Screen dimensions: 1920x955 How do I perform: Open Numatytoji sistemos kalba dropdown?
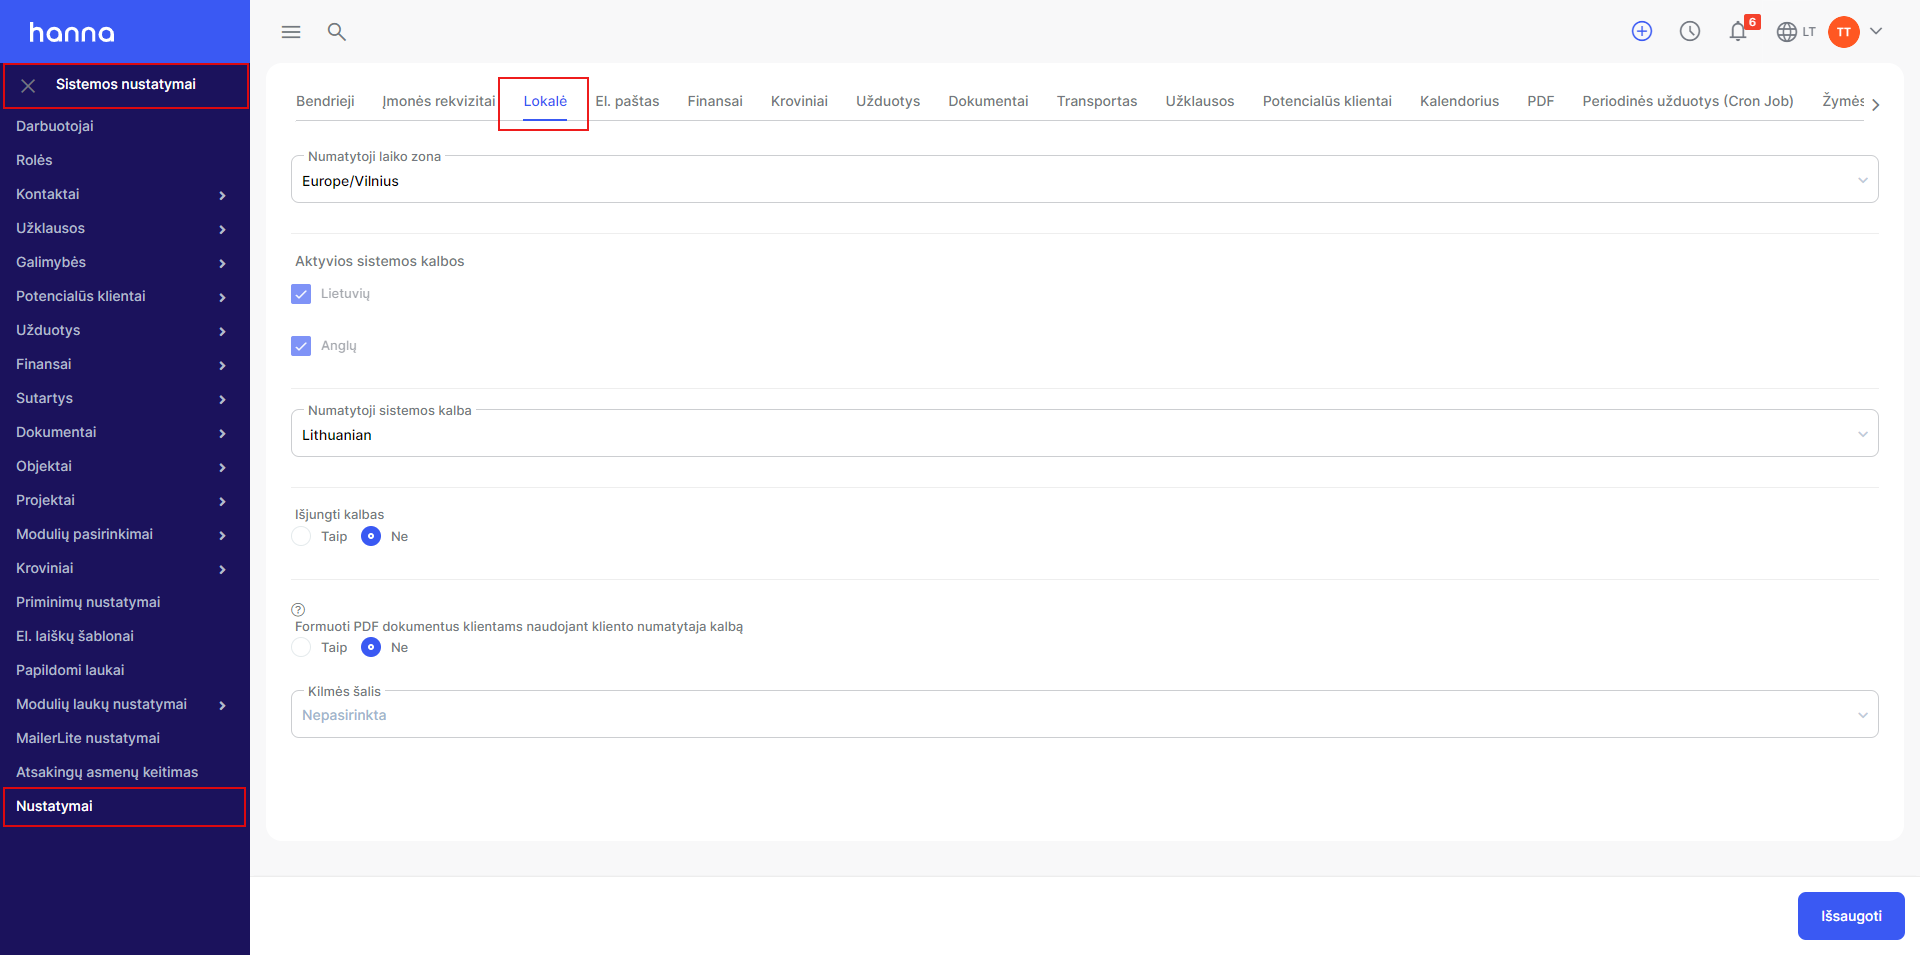click(x=1084, y=434)
